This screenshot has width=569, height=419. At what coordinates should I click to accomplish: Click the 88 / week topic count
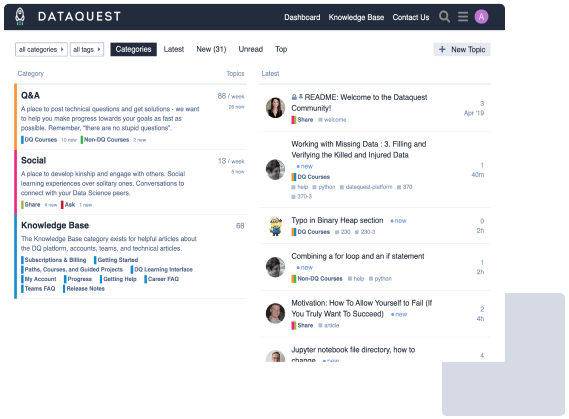click(x=231, y=96)
